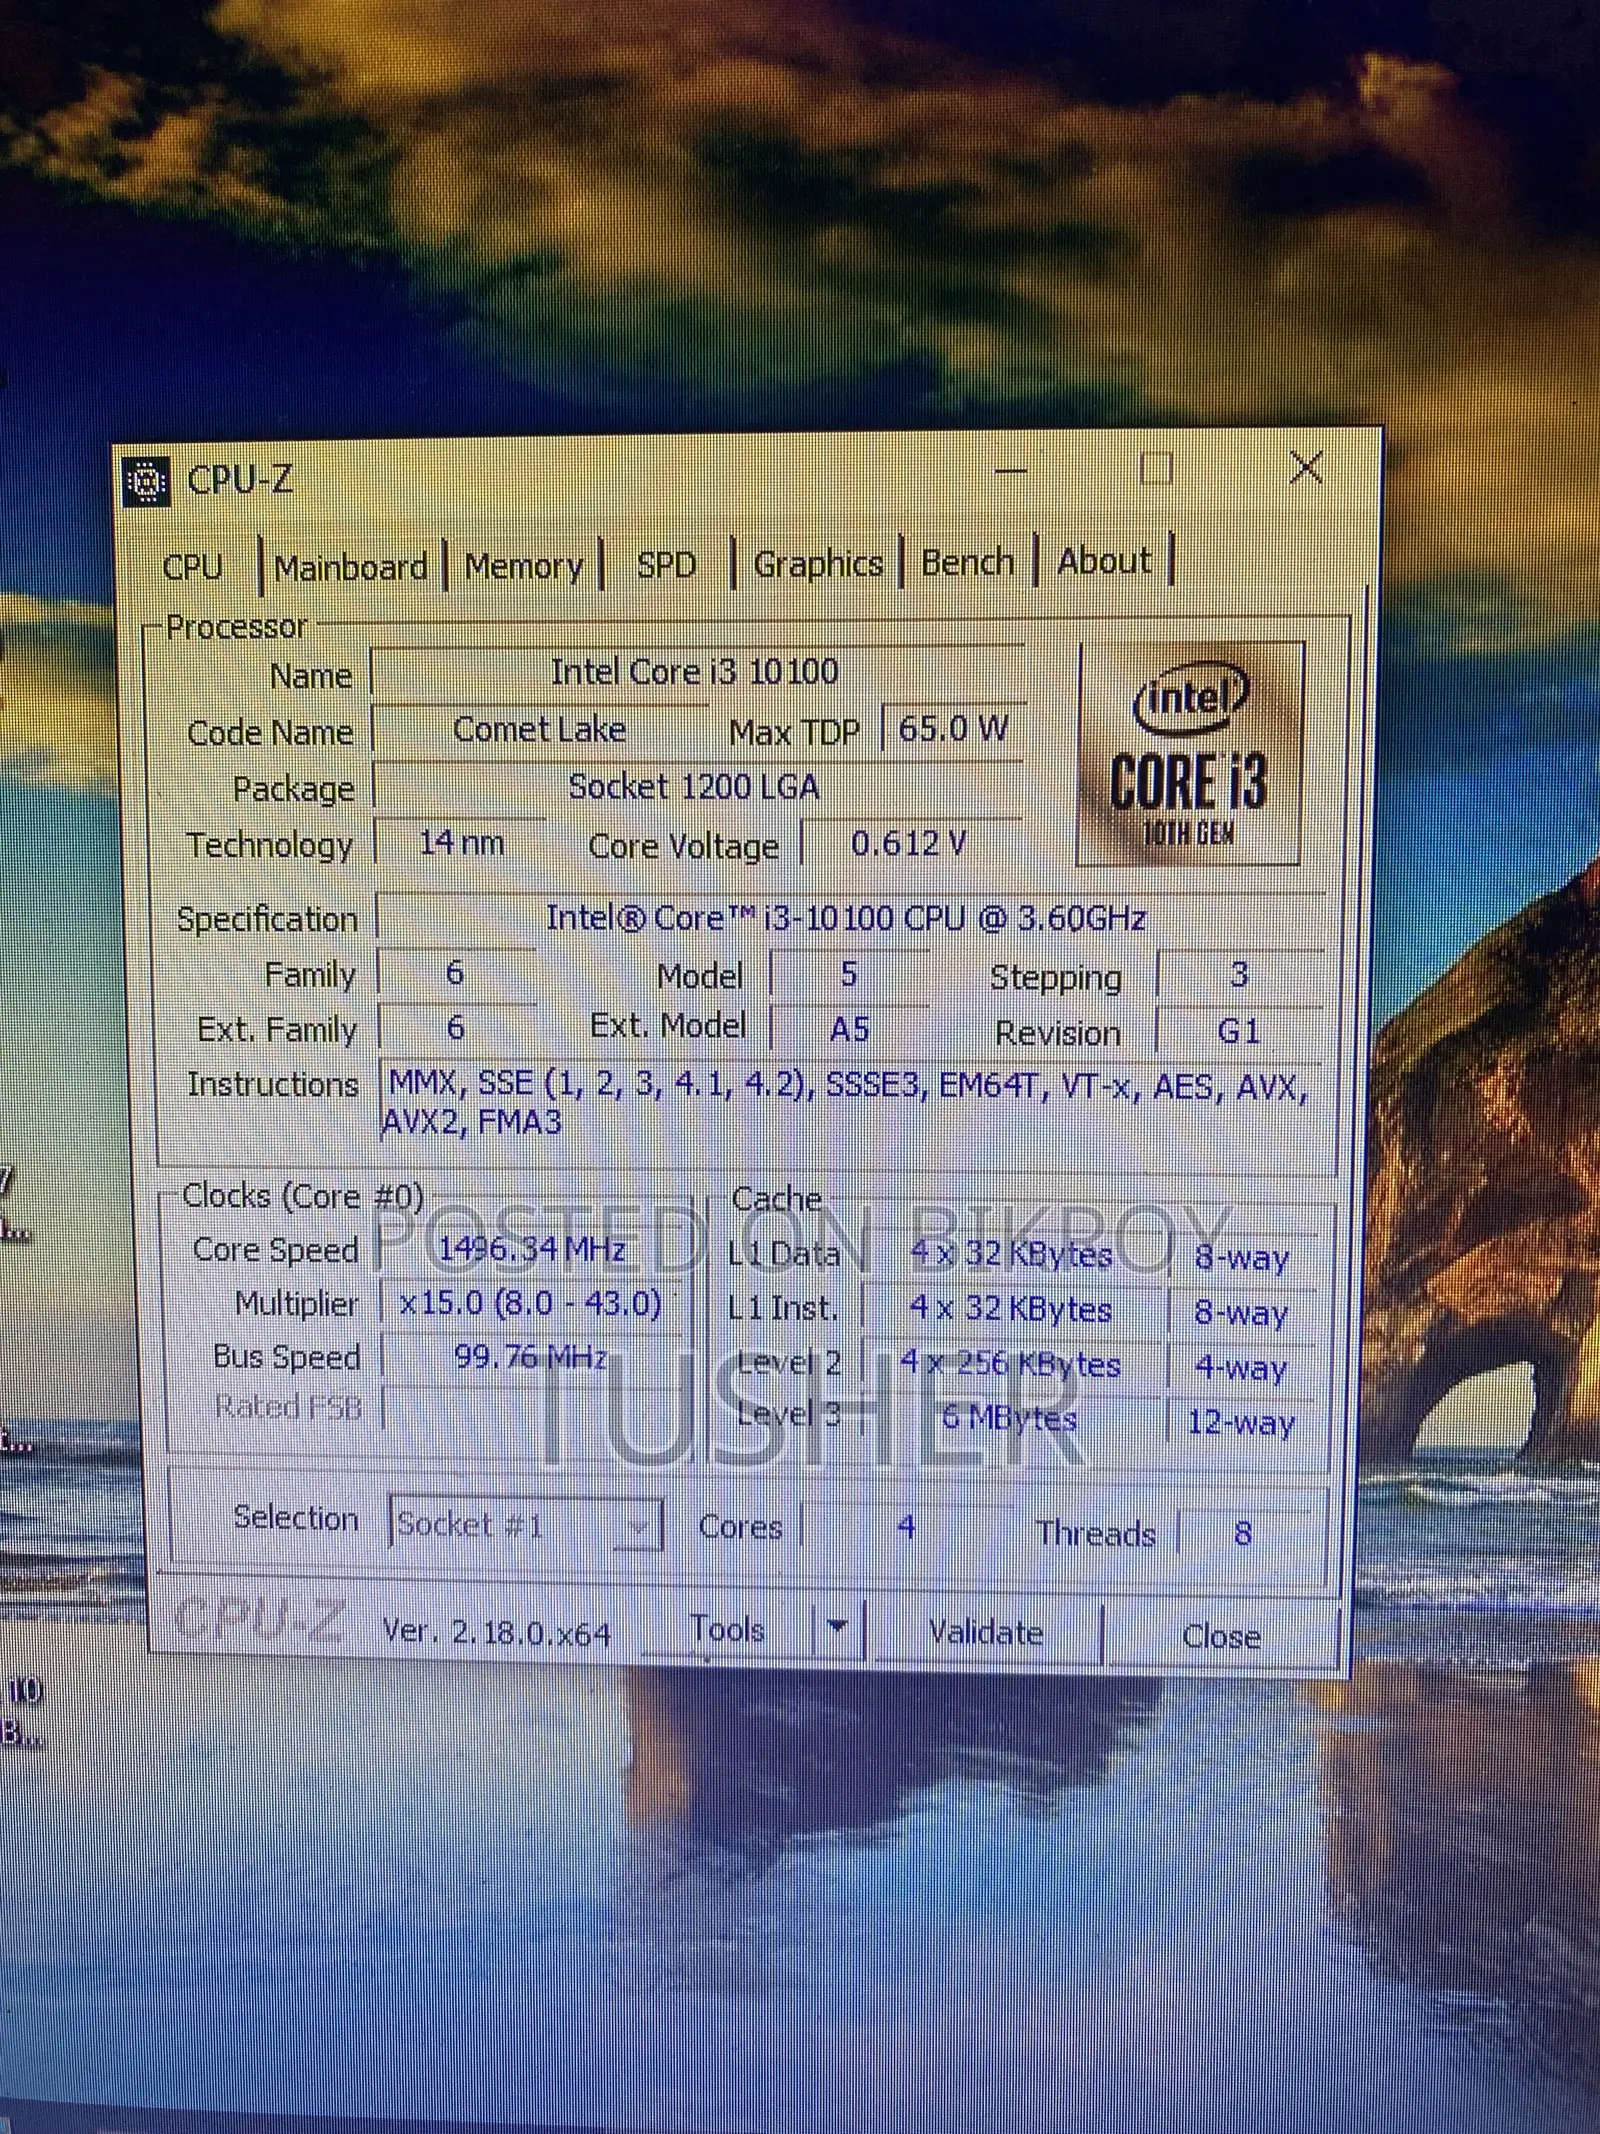Screen dimensions: 1600x2134
Task: Click the L1 Inst. 4 x 32 KBytes value
Action: pos(1012,1309)
